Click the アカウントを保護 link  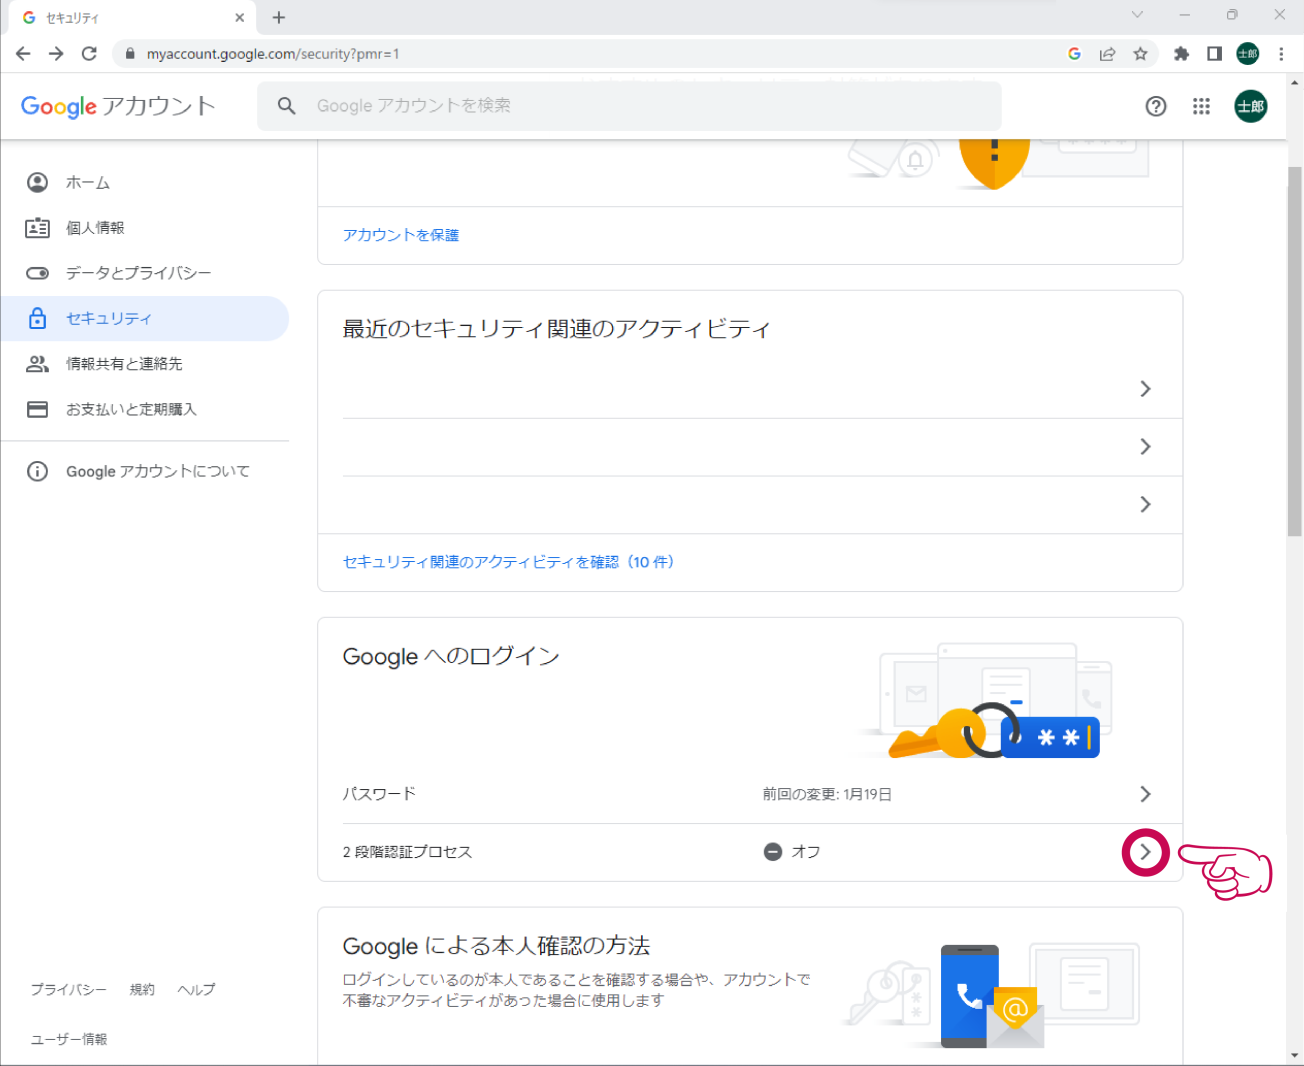(400, 235)
